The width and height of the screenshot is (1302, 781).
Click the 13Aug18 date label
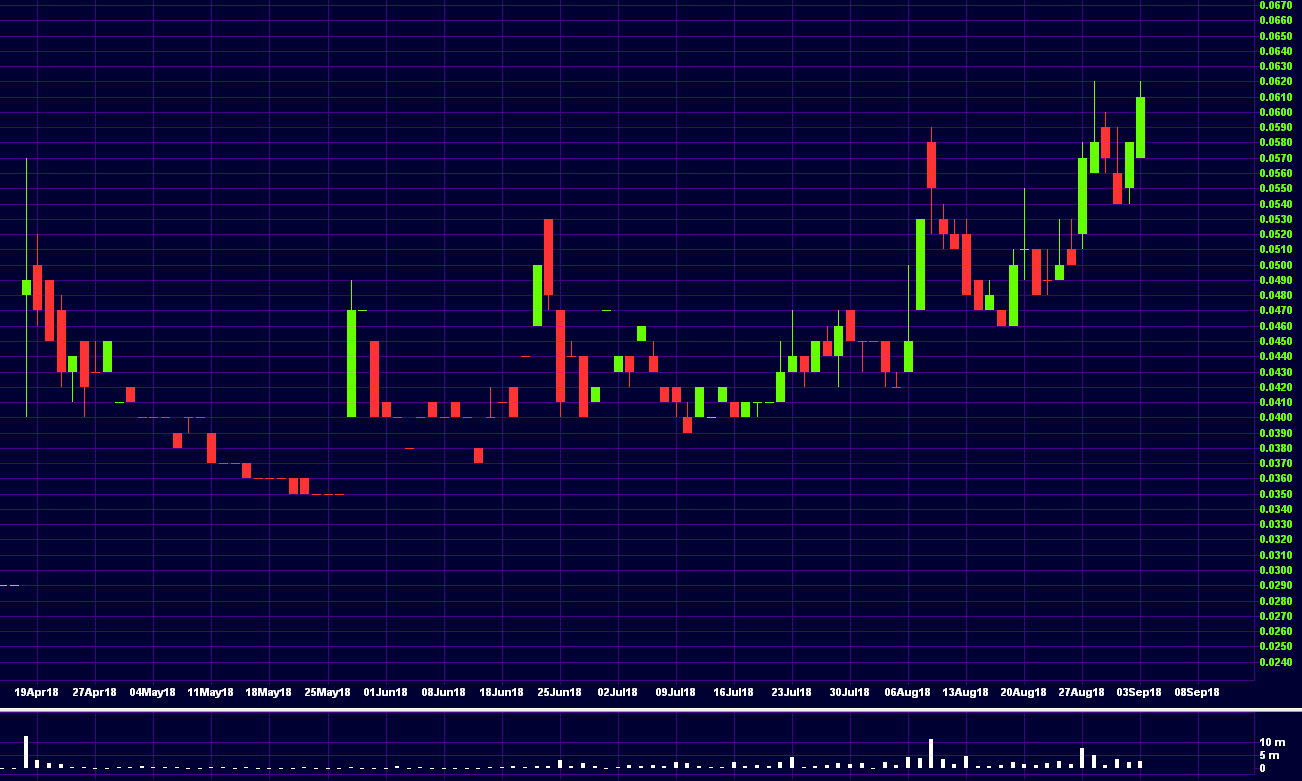(x=966, y=692)
